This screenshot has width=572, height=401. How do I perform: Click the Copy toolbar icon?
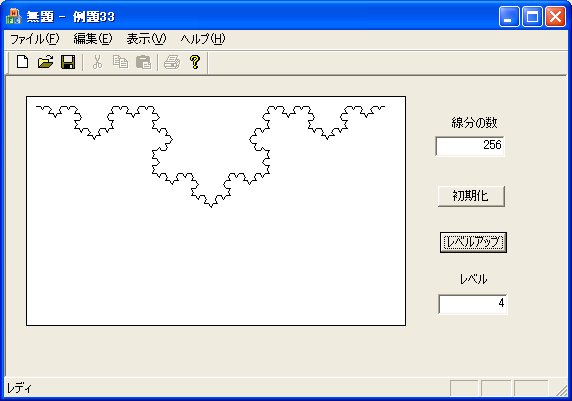(120, 62)
